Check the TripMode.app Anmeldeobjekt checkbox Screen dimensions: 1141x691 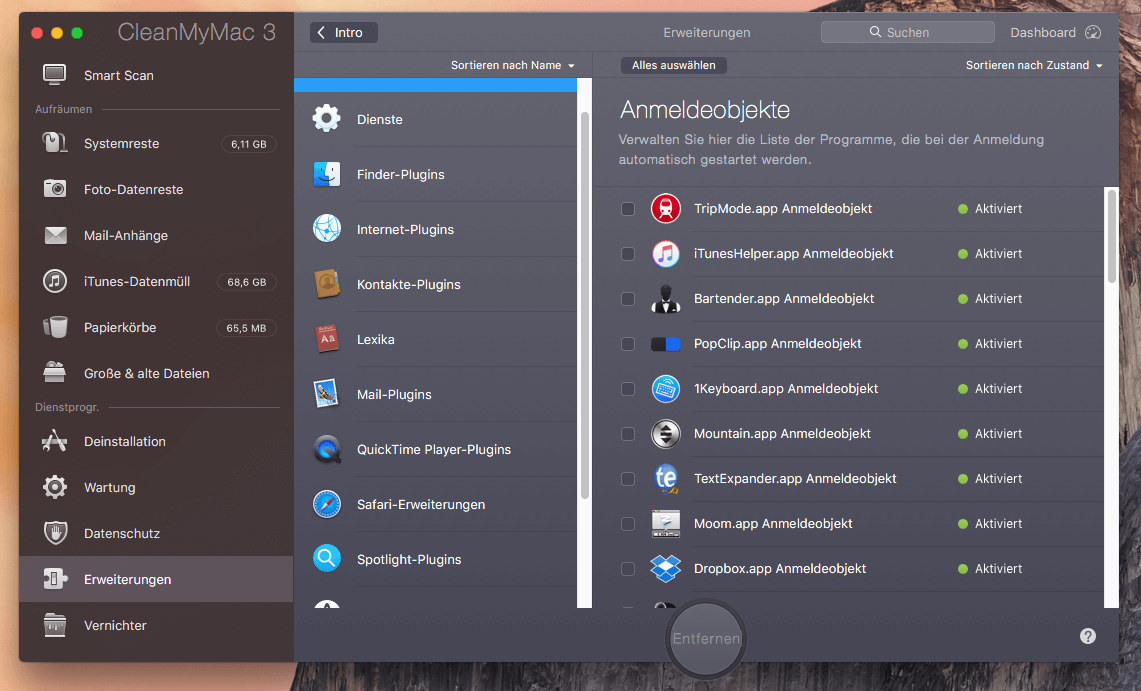(x=627, y=209)
